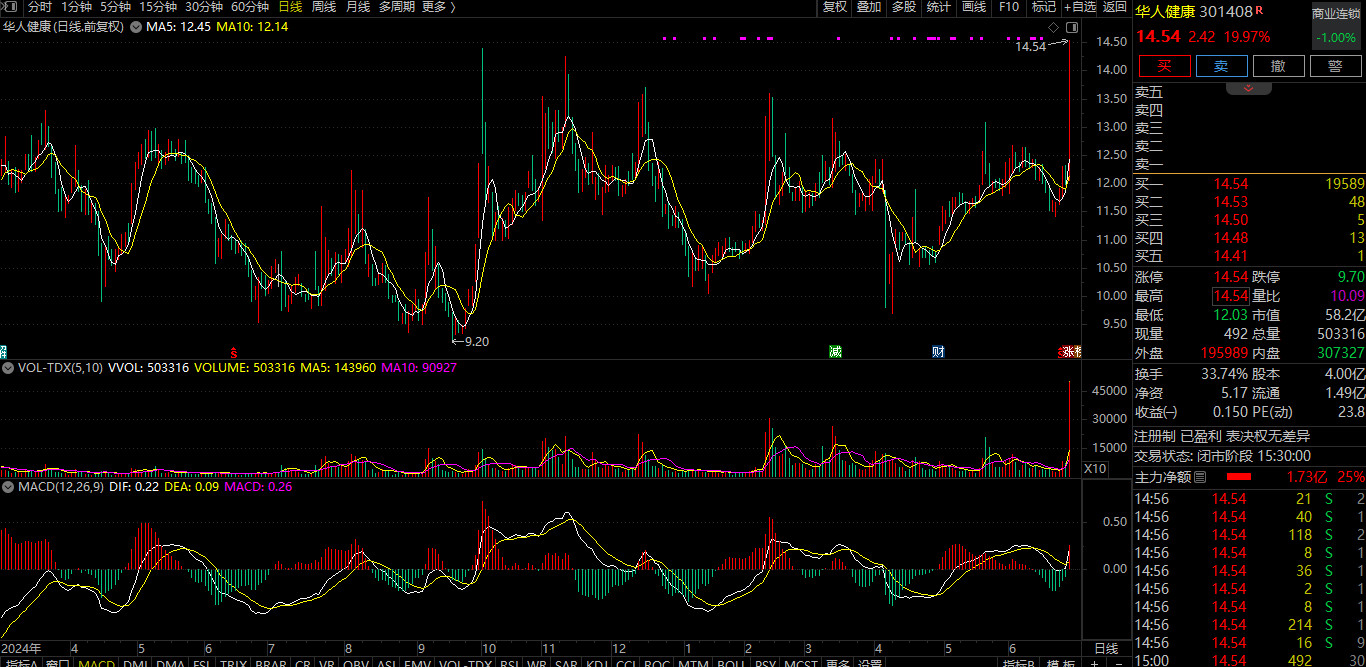This screenshot has height=667, width=1366.
Task: Expand the 更多 periods menu
Action: (438, 7)
